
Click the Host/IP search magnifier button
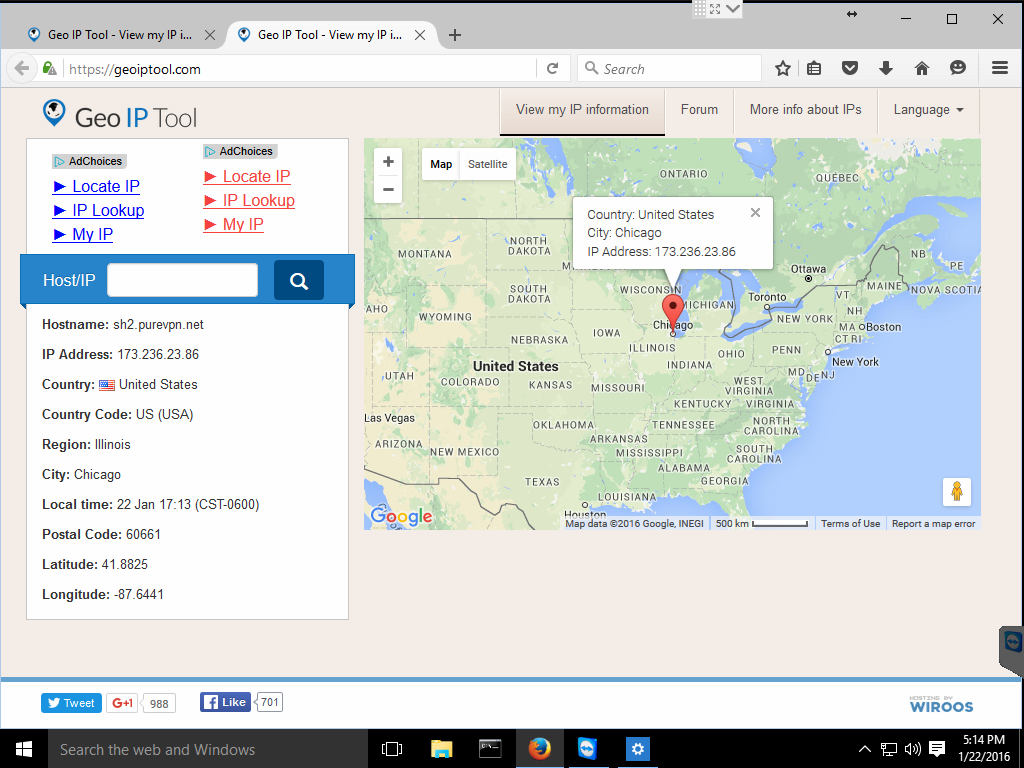coord(299,281)
